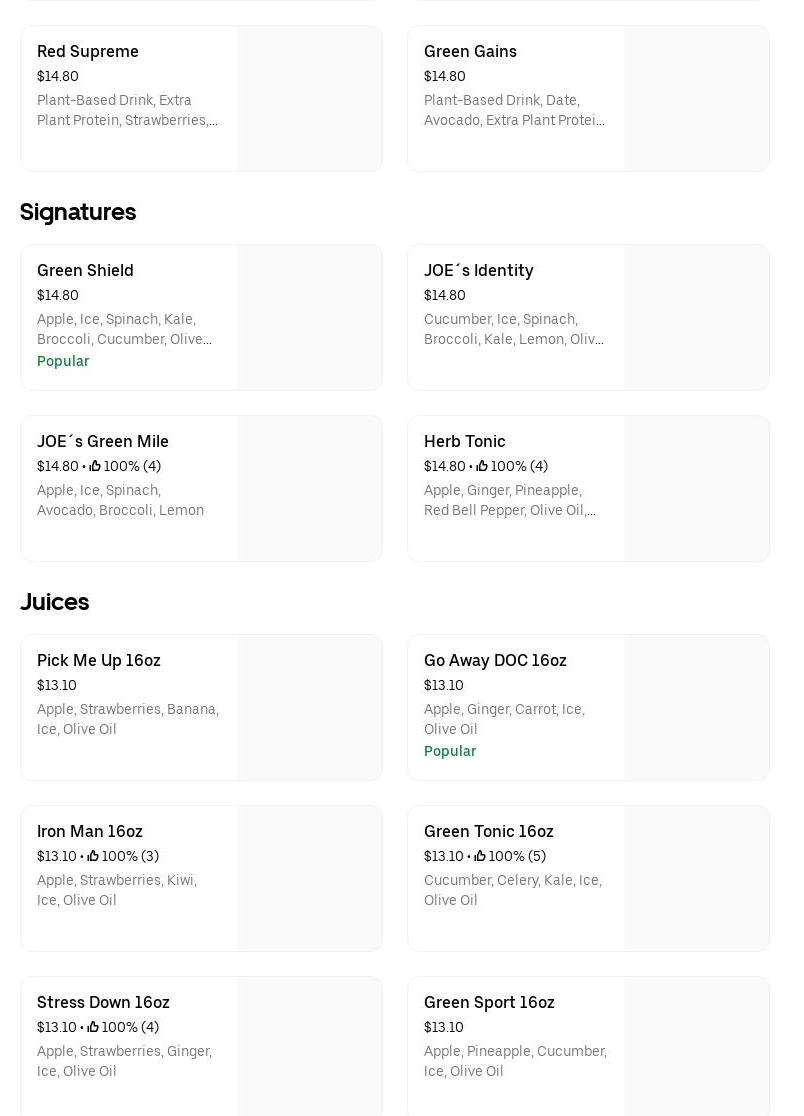This screenshot has height=1116, width=804.
Task: Click thumbs-up icon on Green Tonic 16oz
Action: coord(480,856)
